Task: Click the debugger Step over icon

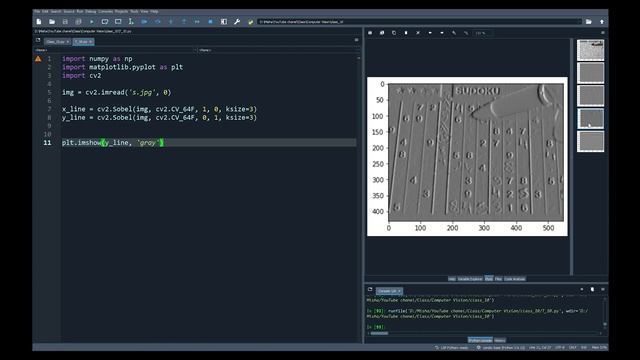Action: (158, 22)
